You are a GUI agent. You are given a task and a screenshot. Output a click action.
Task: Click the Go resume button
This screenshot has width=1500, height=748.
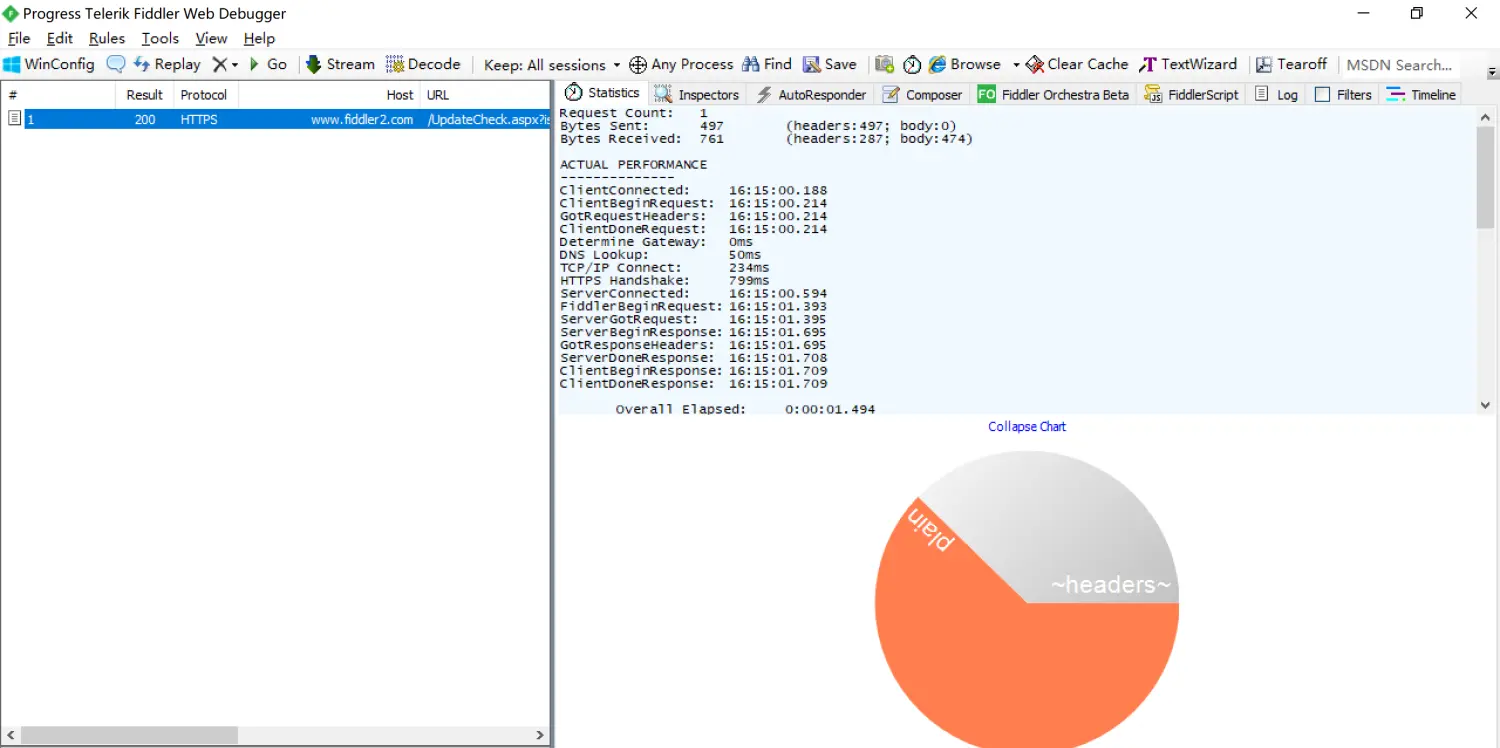[x=267, y=64]
